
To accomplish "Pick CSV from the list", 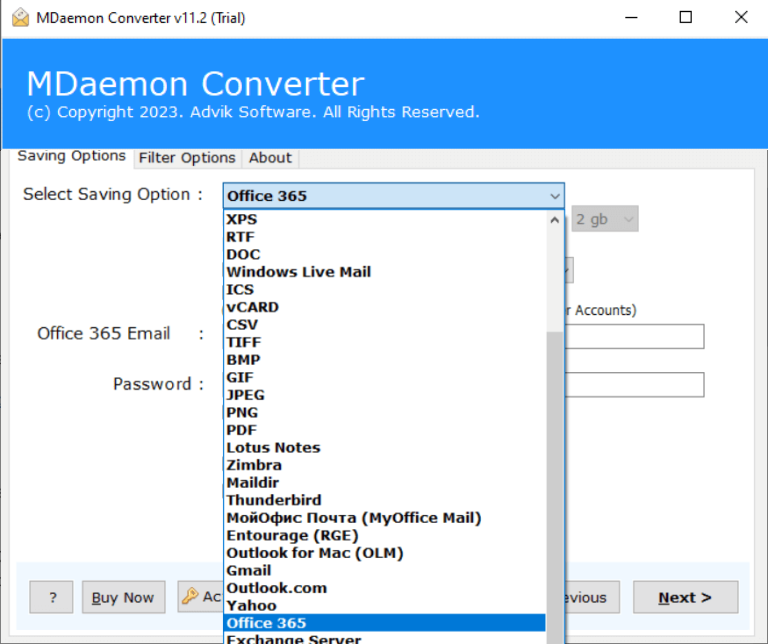I will [385, 325].
